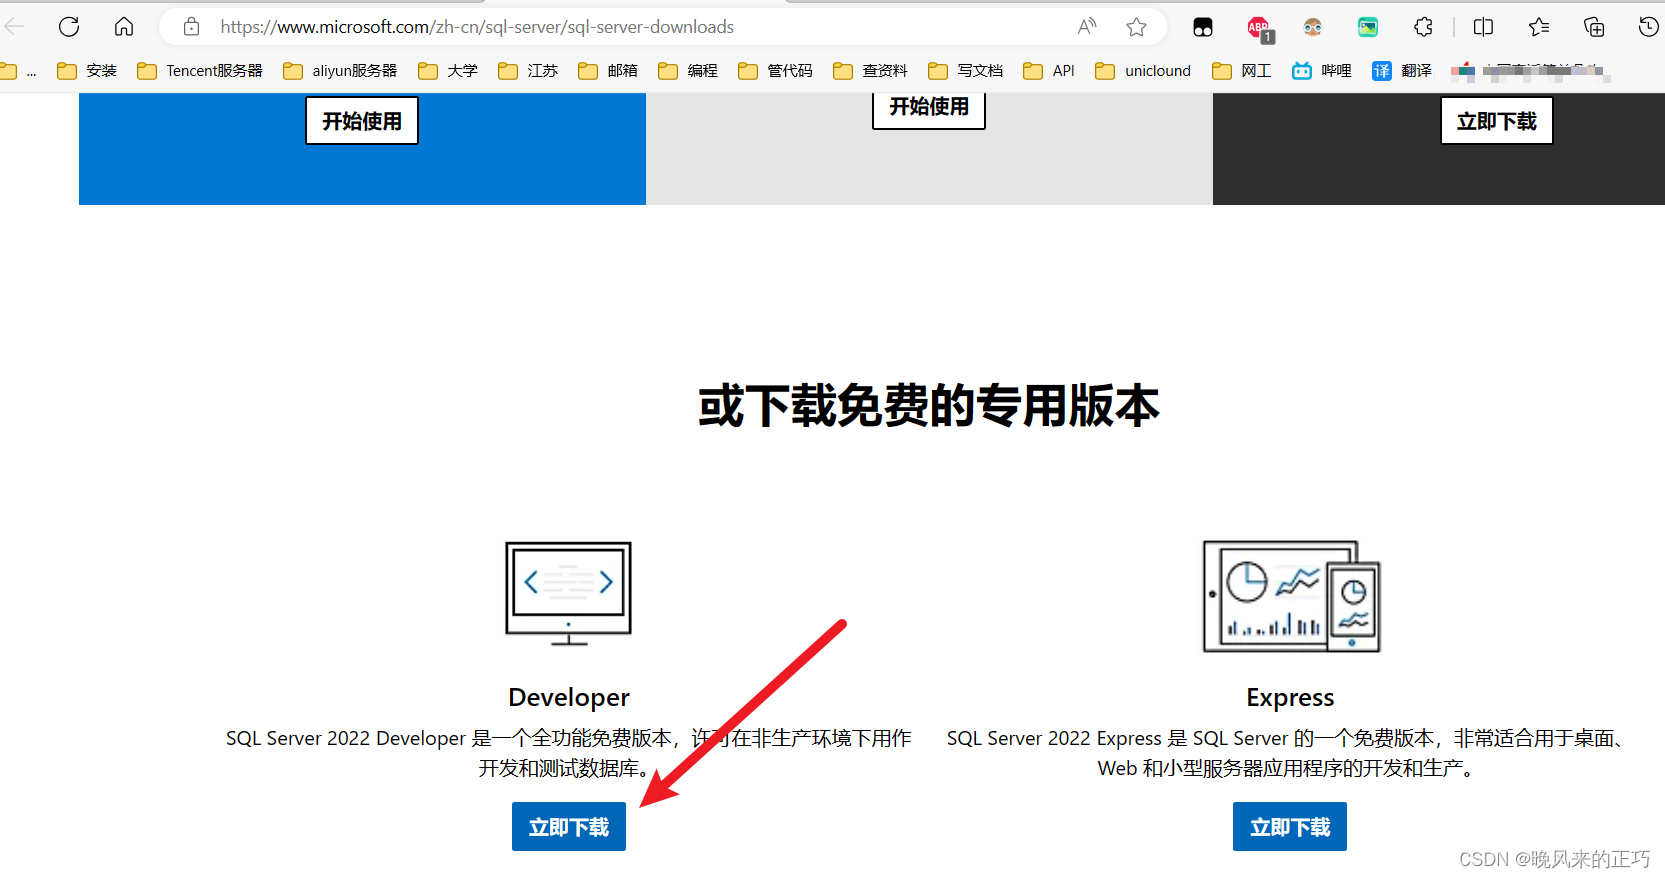
Task: Go to the browser home page icon
Action: coord(123,27)
